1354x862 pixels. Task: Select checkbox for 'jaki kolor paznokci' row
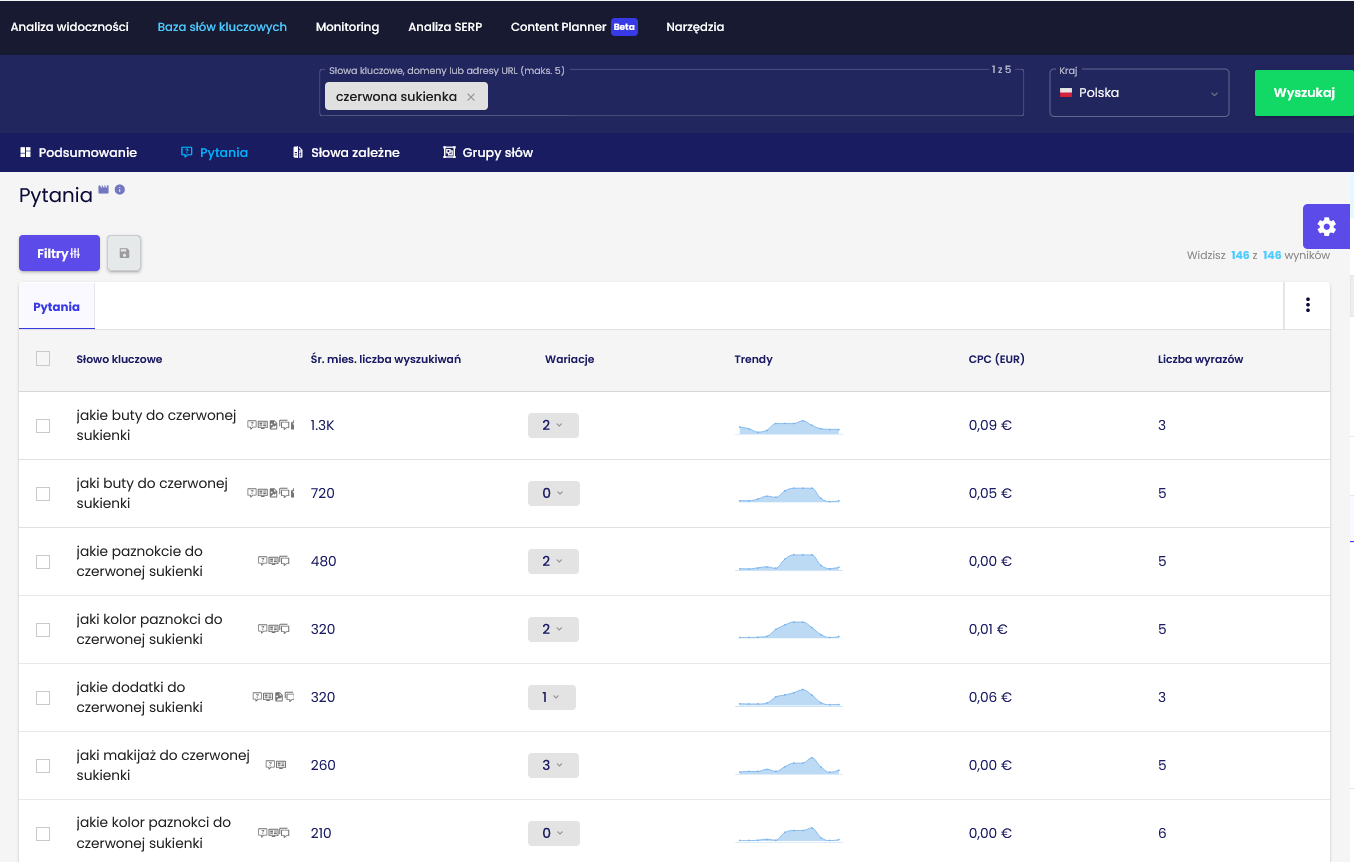point(43,630)
